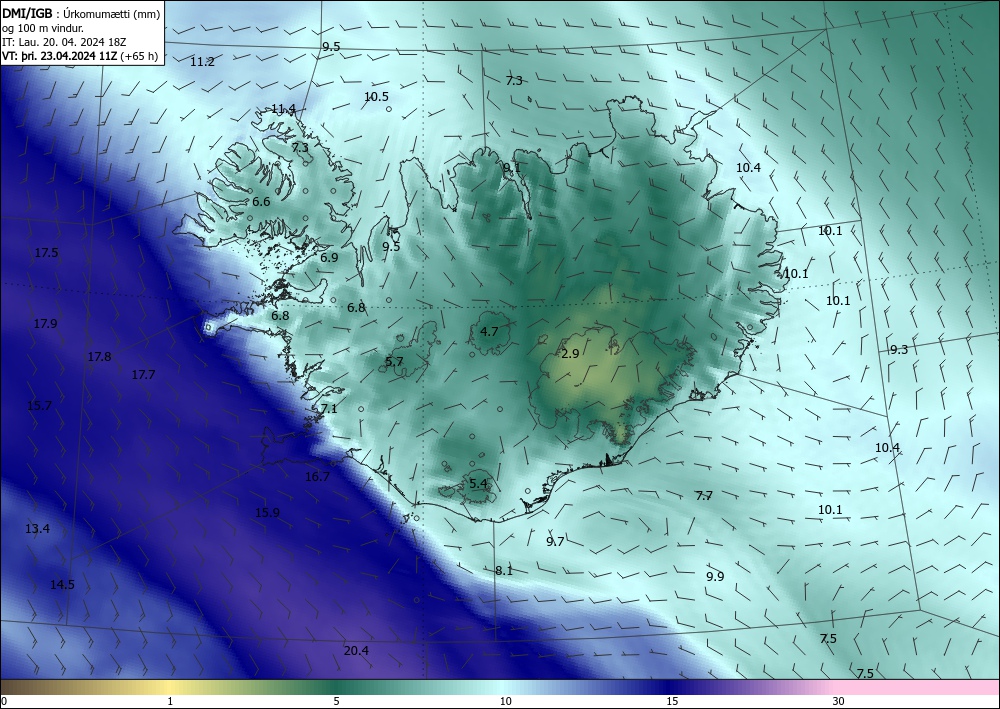This screenshot has width=1000, height=709.
Task: Click the 9.3 value label
Action: point(899,350)
